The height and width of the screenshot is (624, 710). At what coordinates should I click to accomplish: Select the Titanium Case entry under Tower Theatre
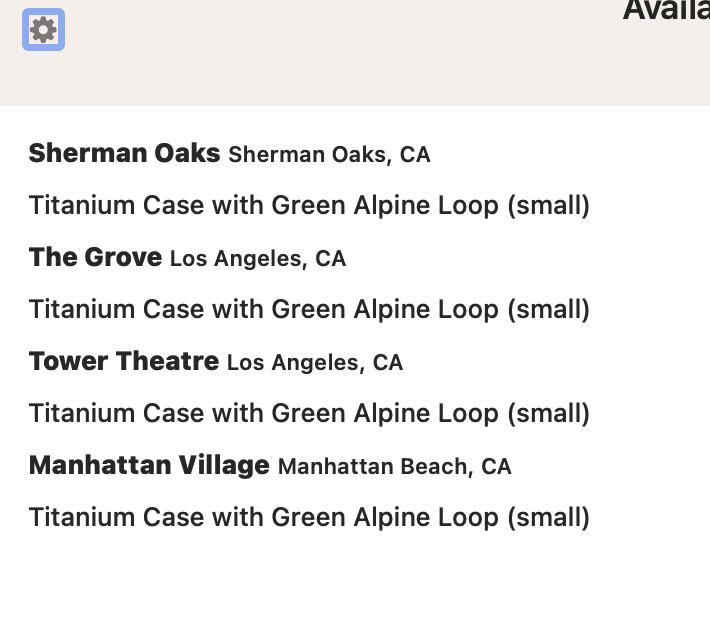click(309, 413)
